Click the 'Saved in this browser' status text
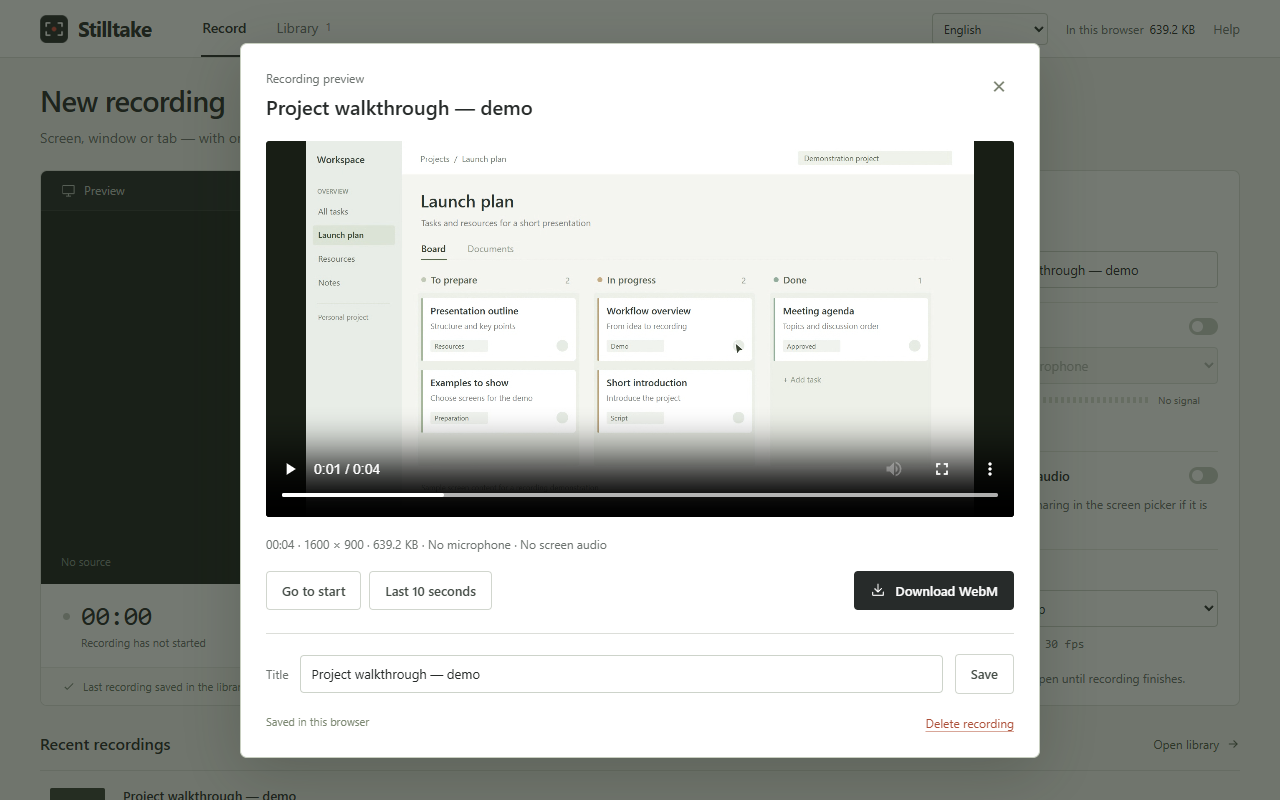This screenshot has height=800, width=1280. pos(317,722)
